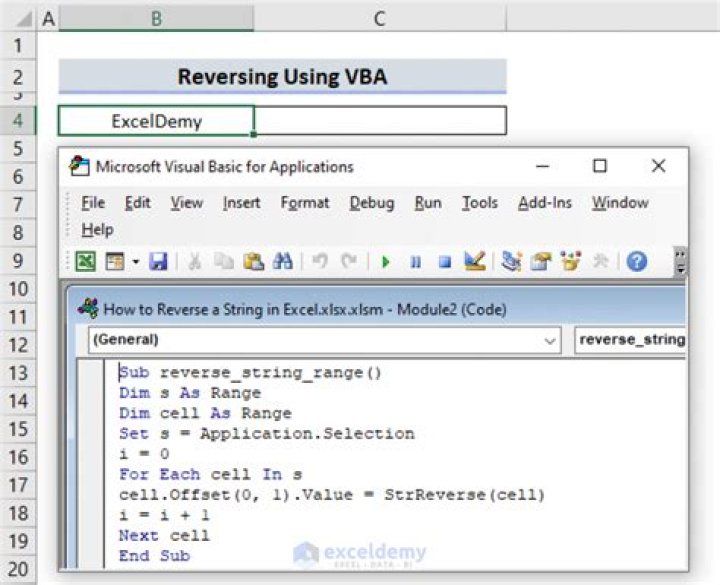
Task: Open Project Explorer icon
Action: 512,262
